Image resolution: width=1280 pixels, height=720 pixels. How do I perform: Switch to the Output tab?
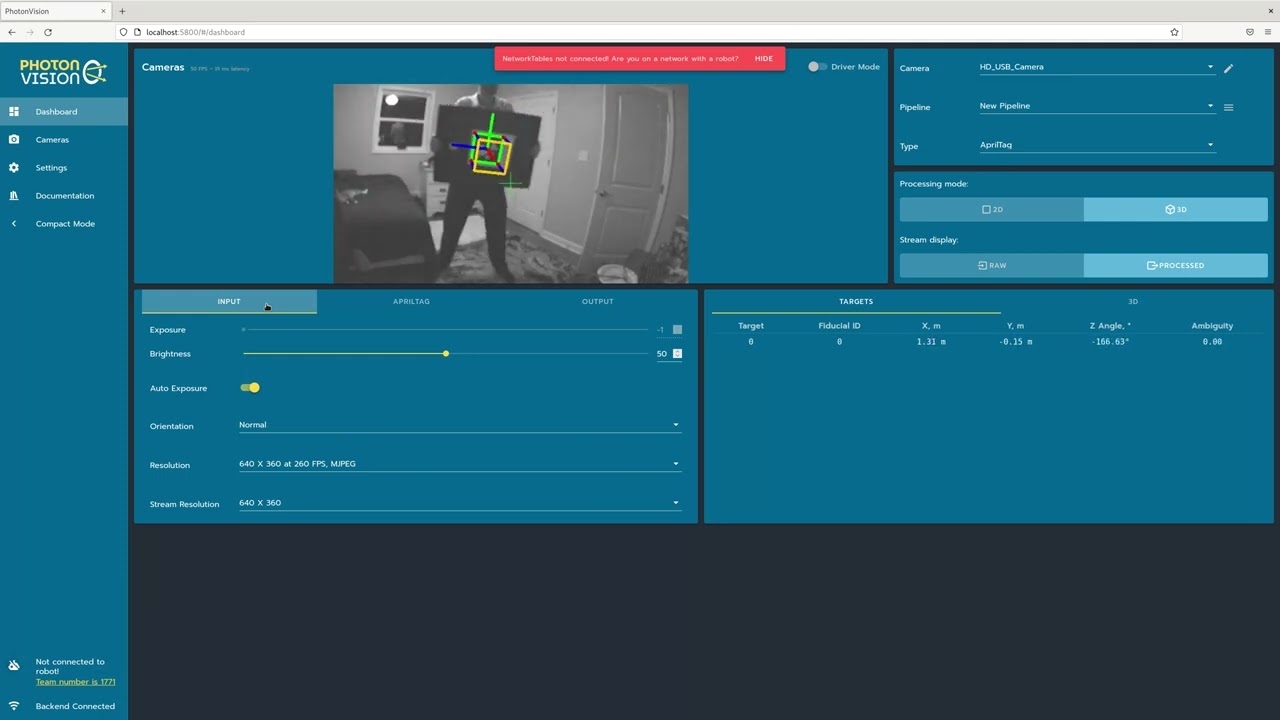point(598,301)
